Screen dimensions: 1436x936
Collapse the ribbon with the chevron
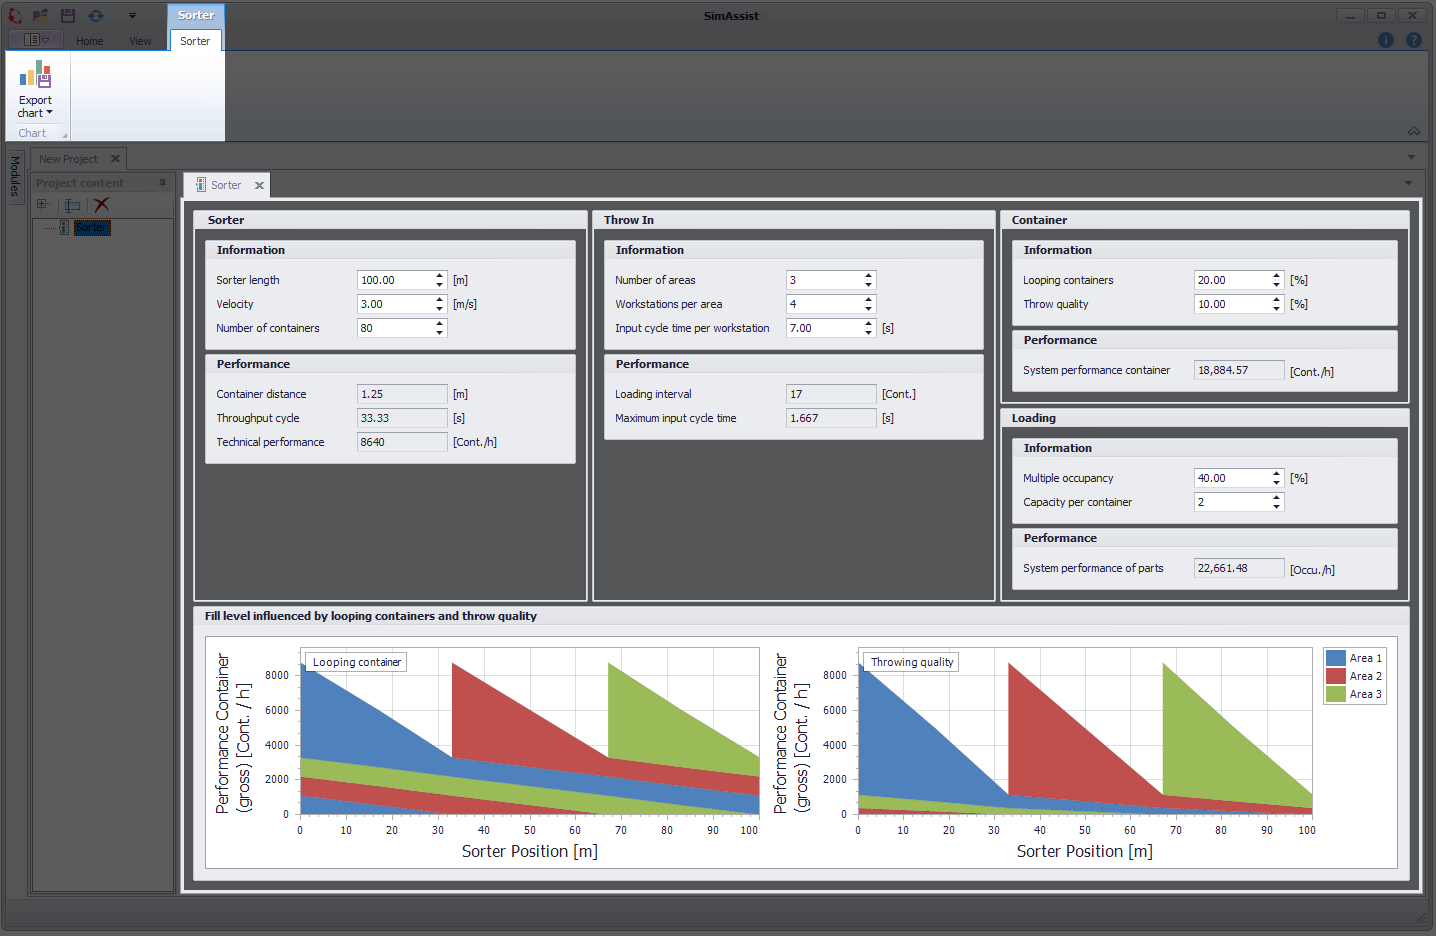[1413, 131]
